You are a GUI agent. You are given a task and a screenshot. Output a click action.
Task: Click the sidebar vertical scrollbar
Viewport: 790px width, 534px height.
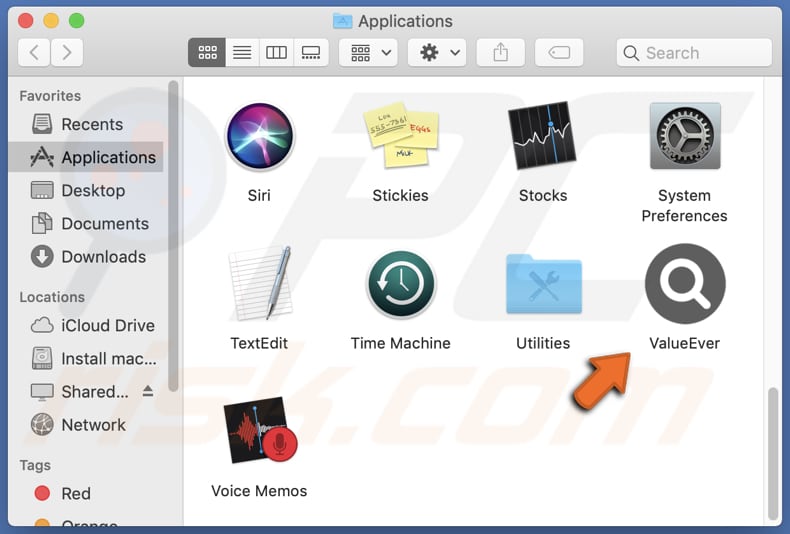(173, 236)
